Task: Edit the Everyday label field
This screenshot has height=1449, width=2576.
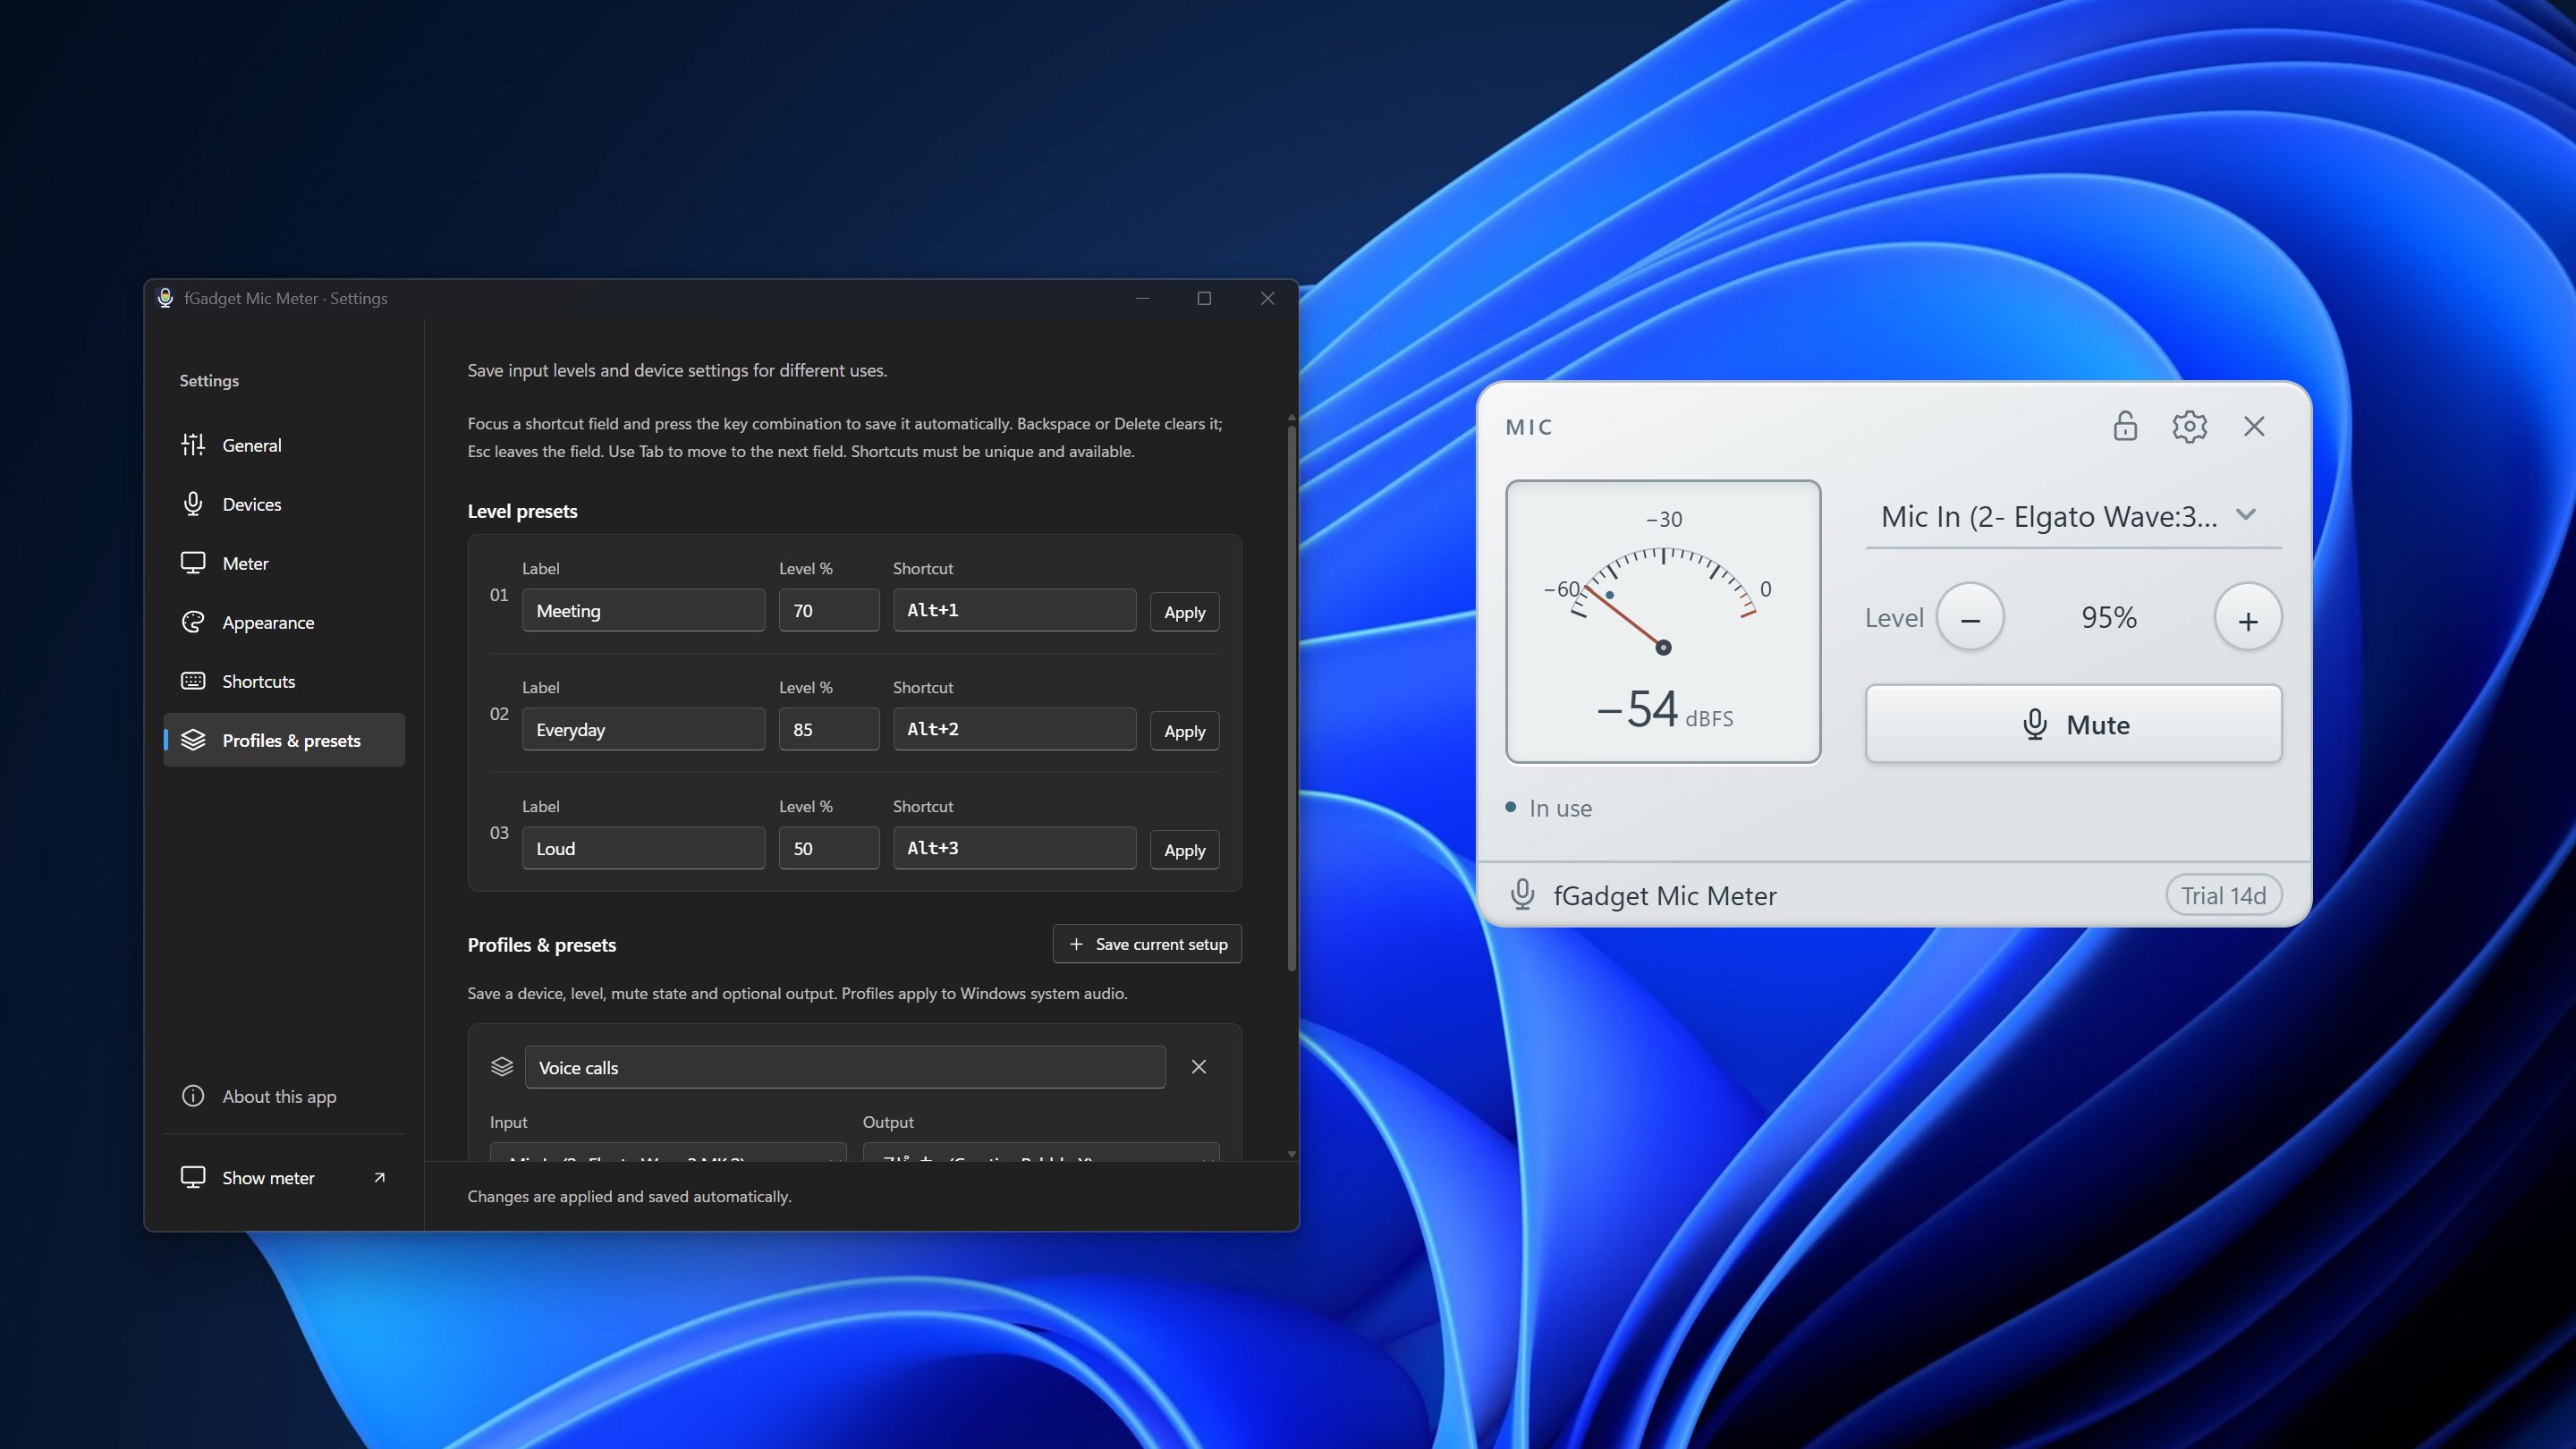Action: point(643,729)
